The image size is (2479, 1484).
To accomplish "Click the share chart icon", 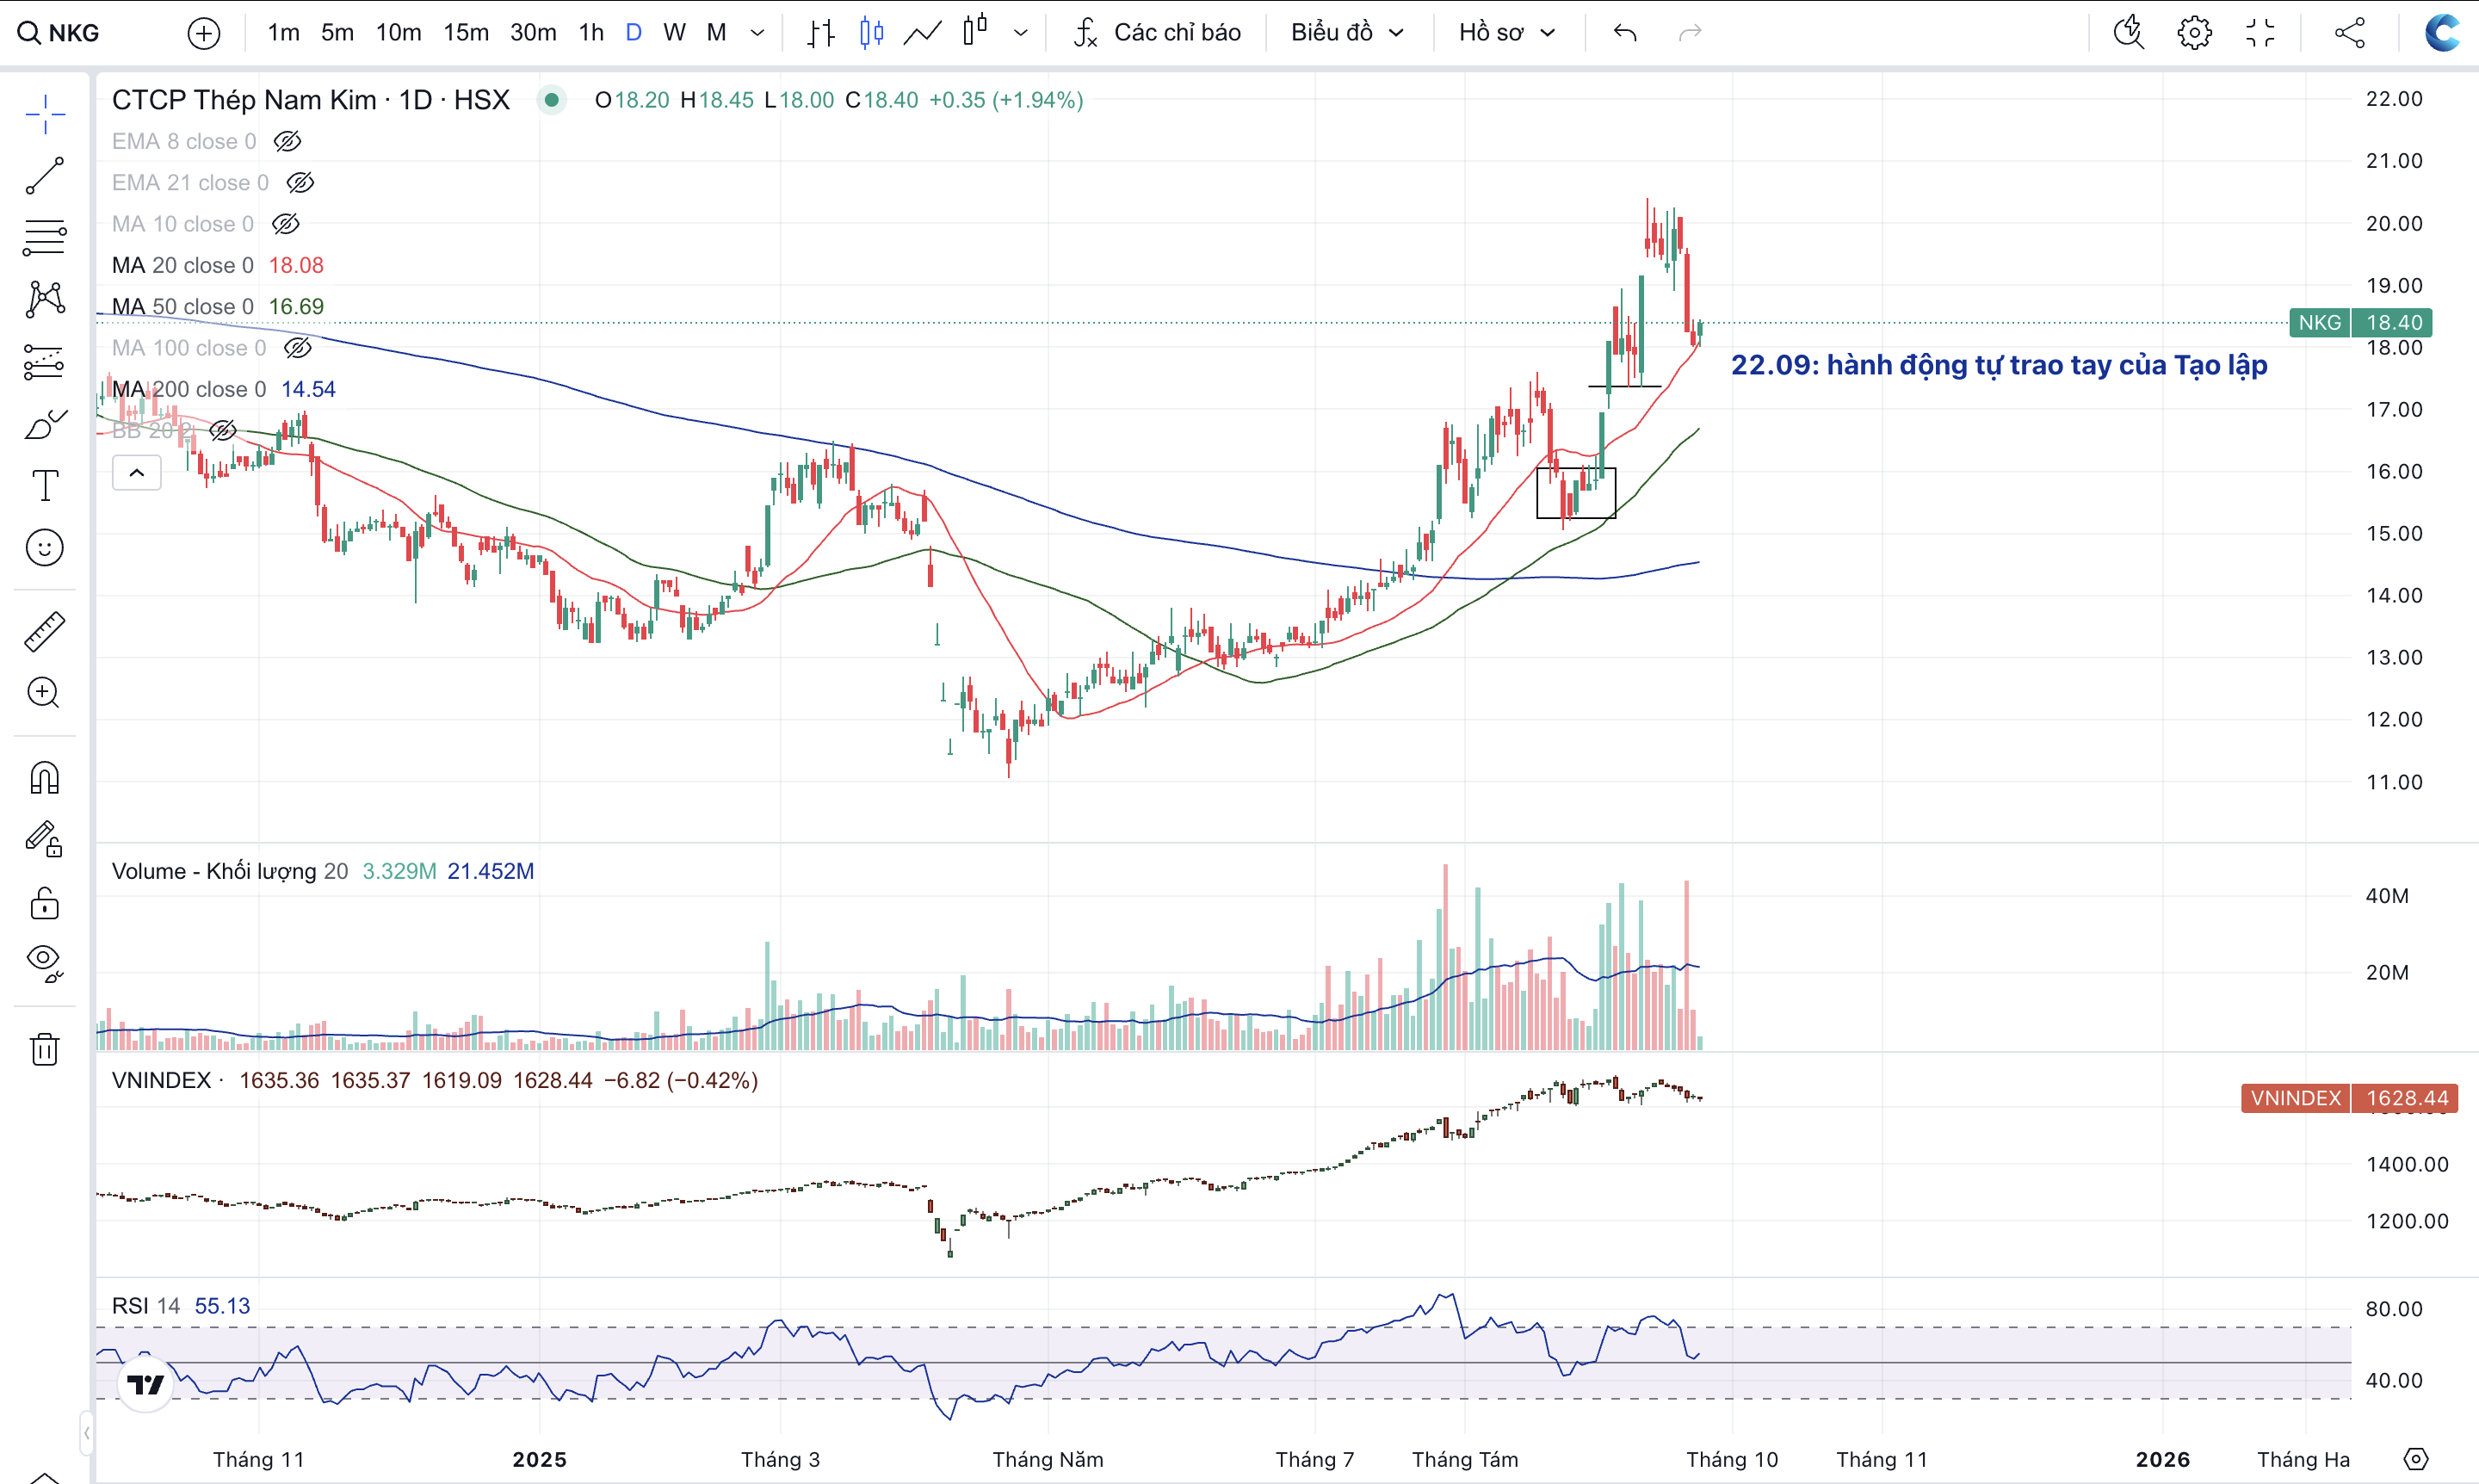I will (x=2350, y=33).
